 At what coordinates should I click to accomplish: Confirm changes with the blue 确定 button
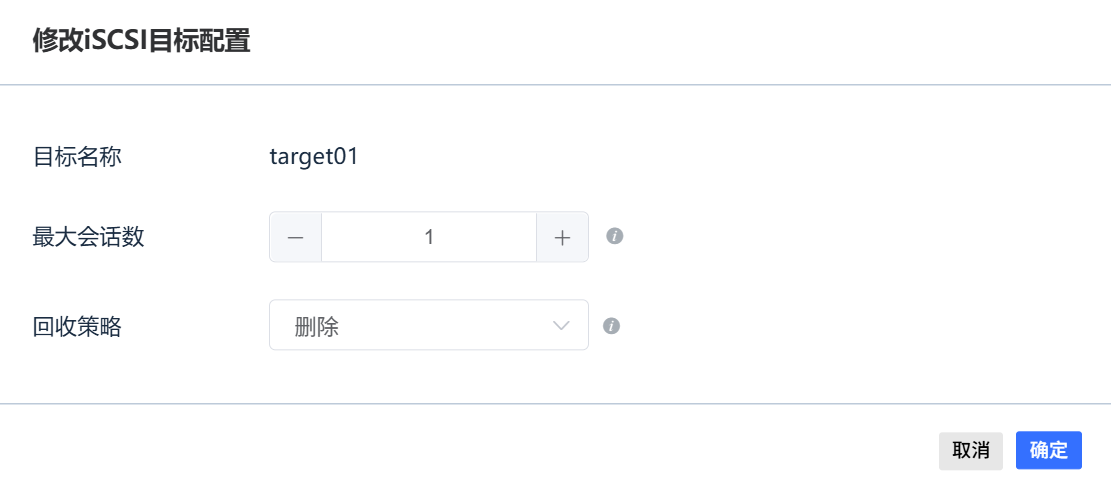pos(1049,451)
